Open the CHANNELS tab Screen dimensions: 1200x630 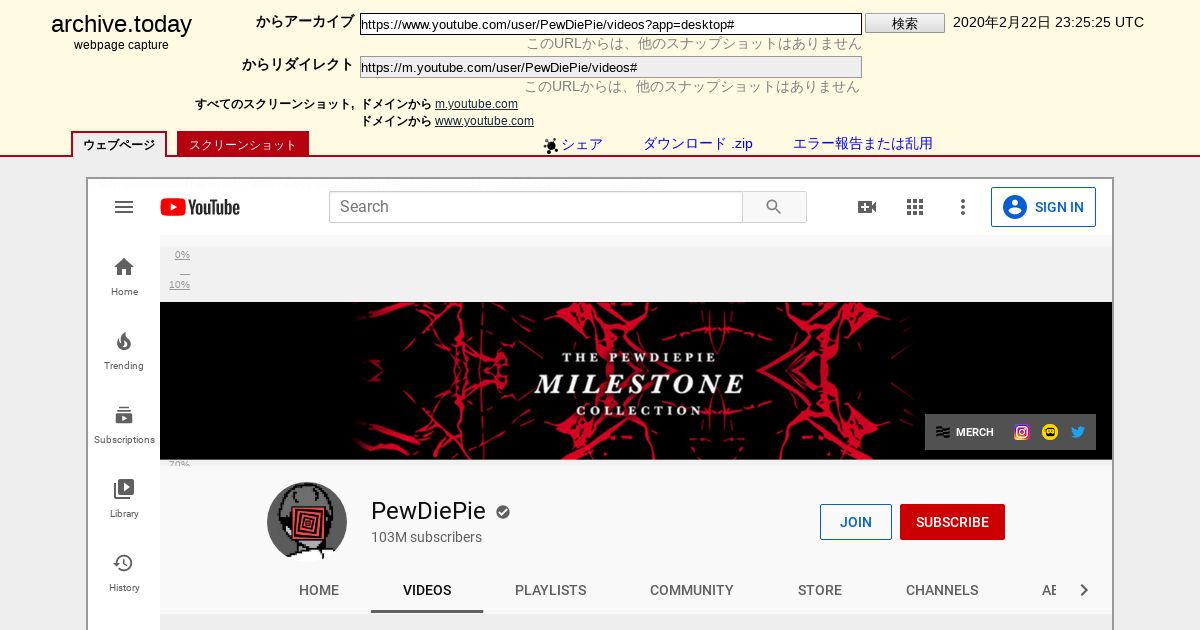942,590
